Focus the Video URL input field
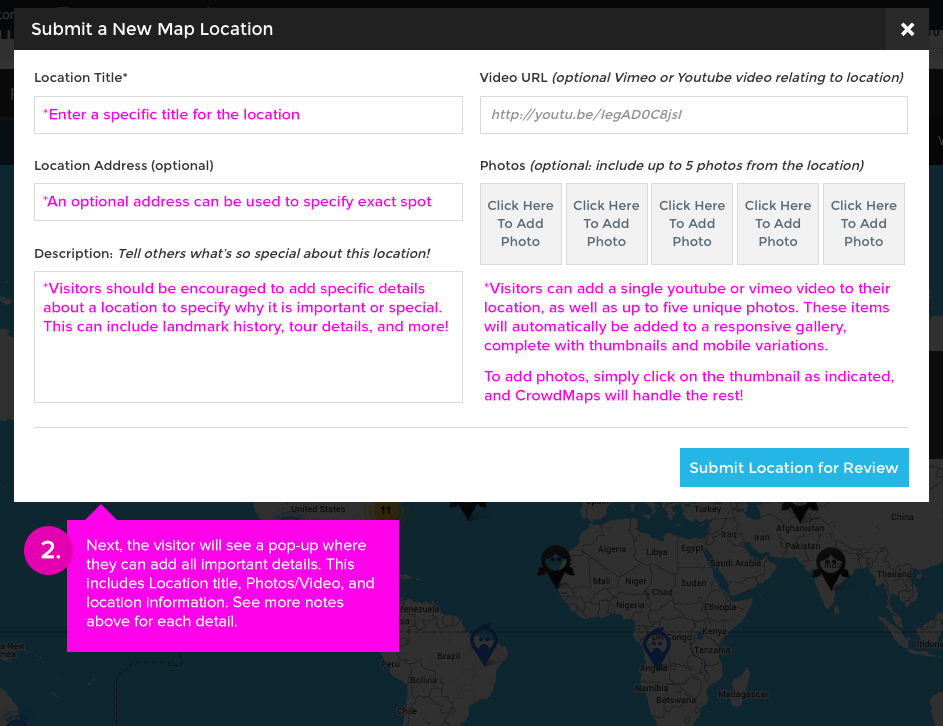This screenshot has height=726, width=943. 693,115
